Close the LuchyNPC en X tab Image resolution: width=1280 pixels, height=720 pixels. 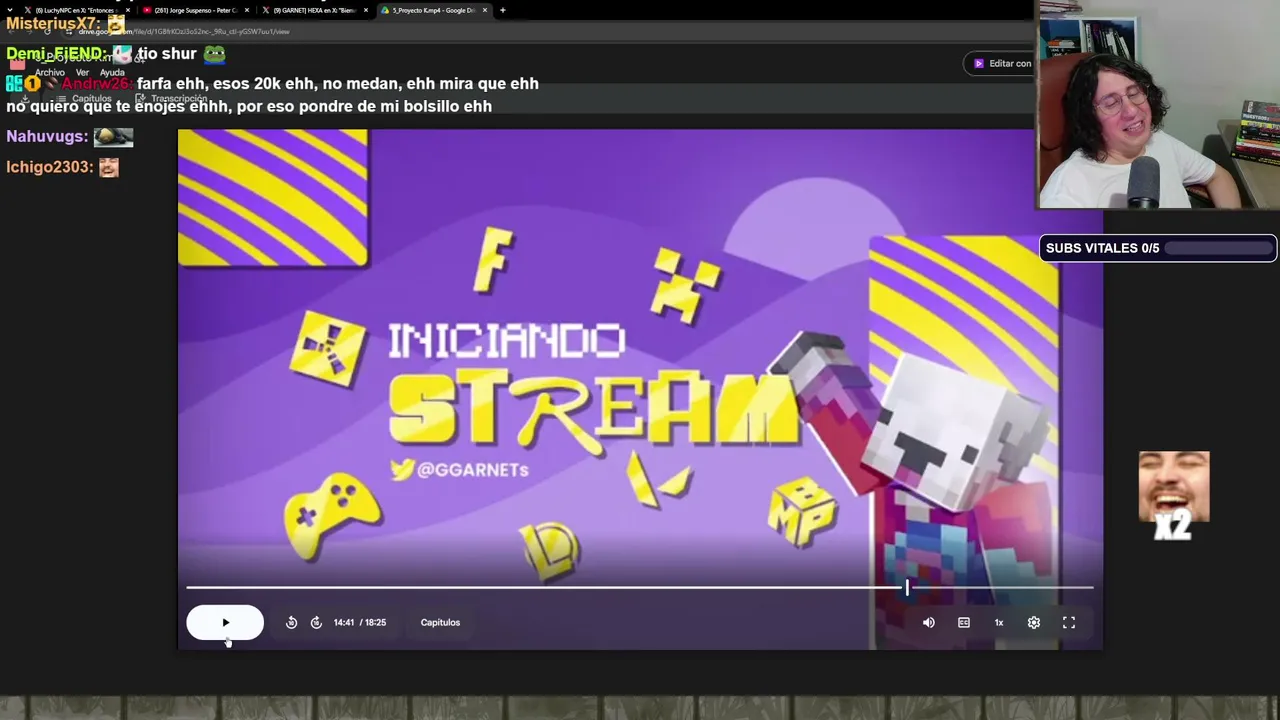coord(128,10)
